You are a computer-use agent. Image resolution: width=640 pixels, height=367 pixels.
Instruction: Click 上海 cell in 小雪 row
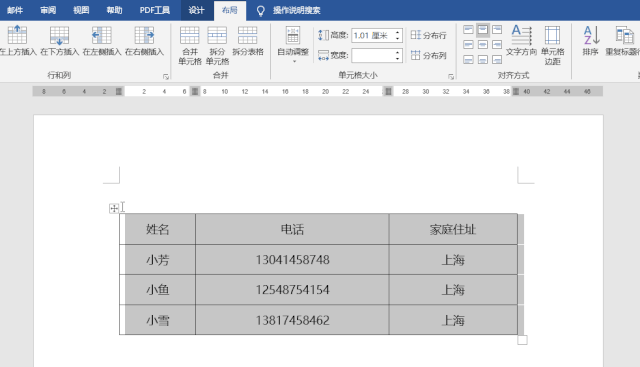(x=453, y=320)
